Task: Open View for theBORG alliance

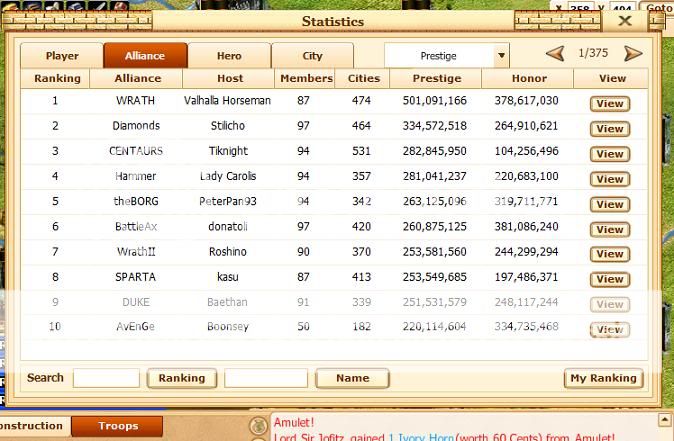Action: point(609,204)
